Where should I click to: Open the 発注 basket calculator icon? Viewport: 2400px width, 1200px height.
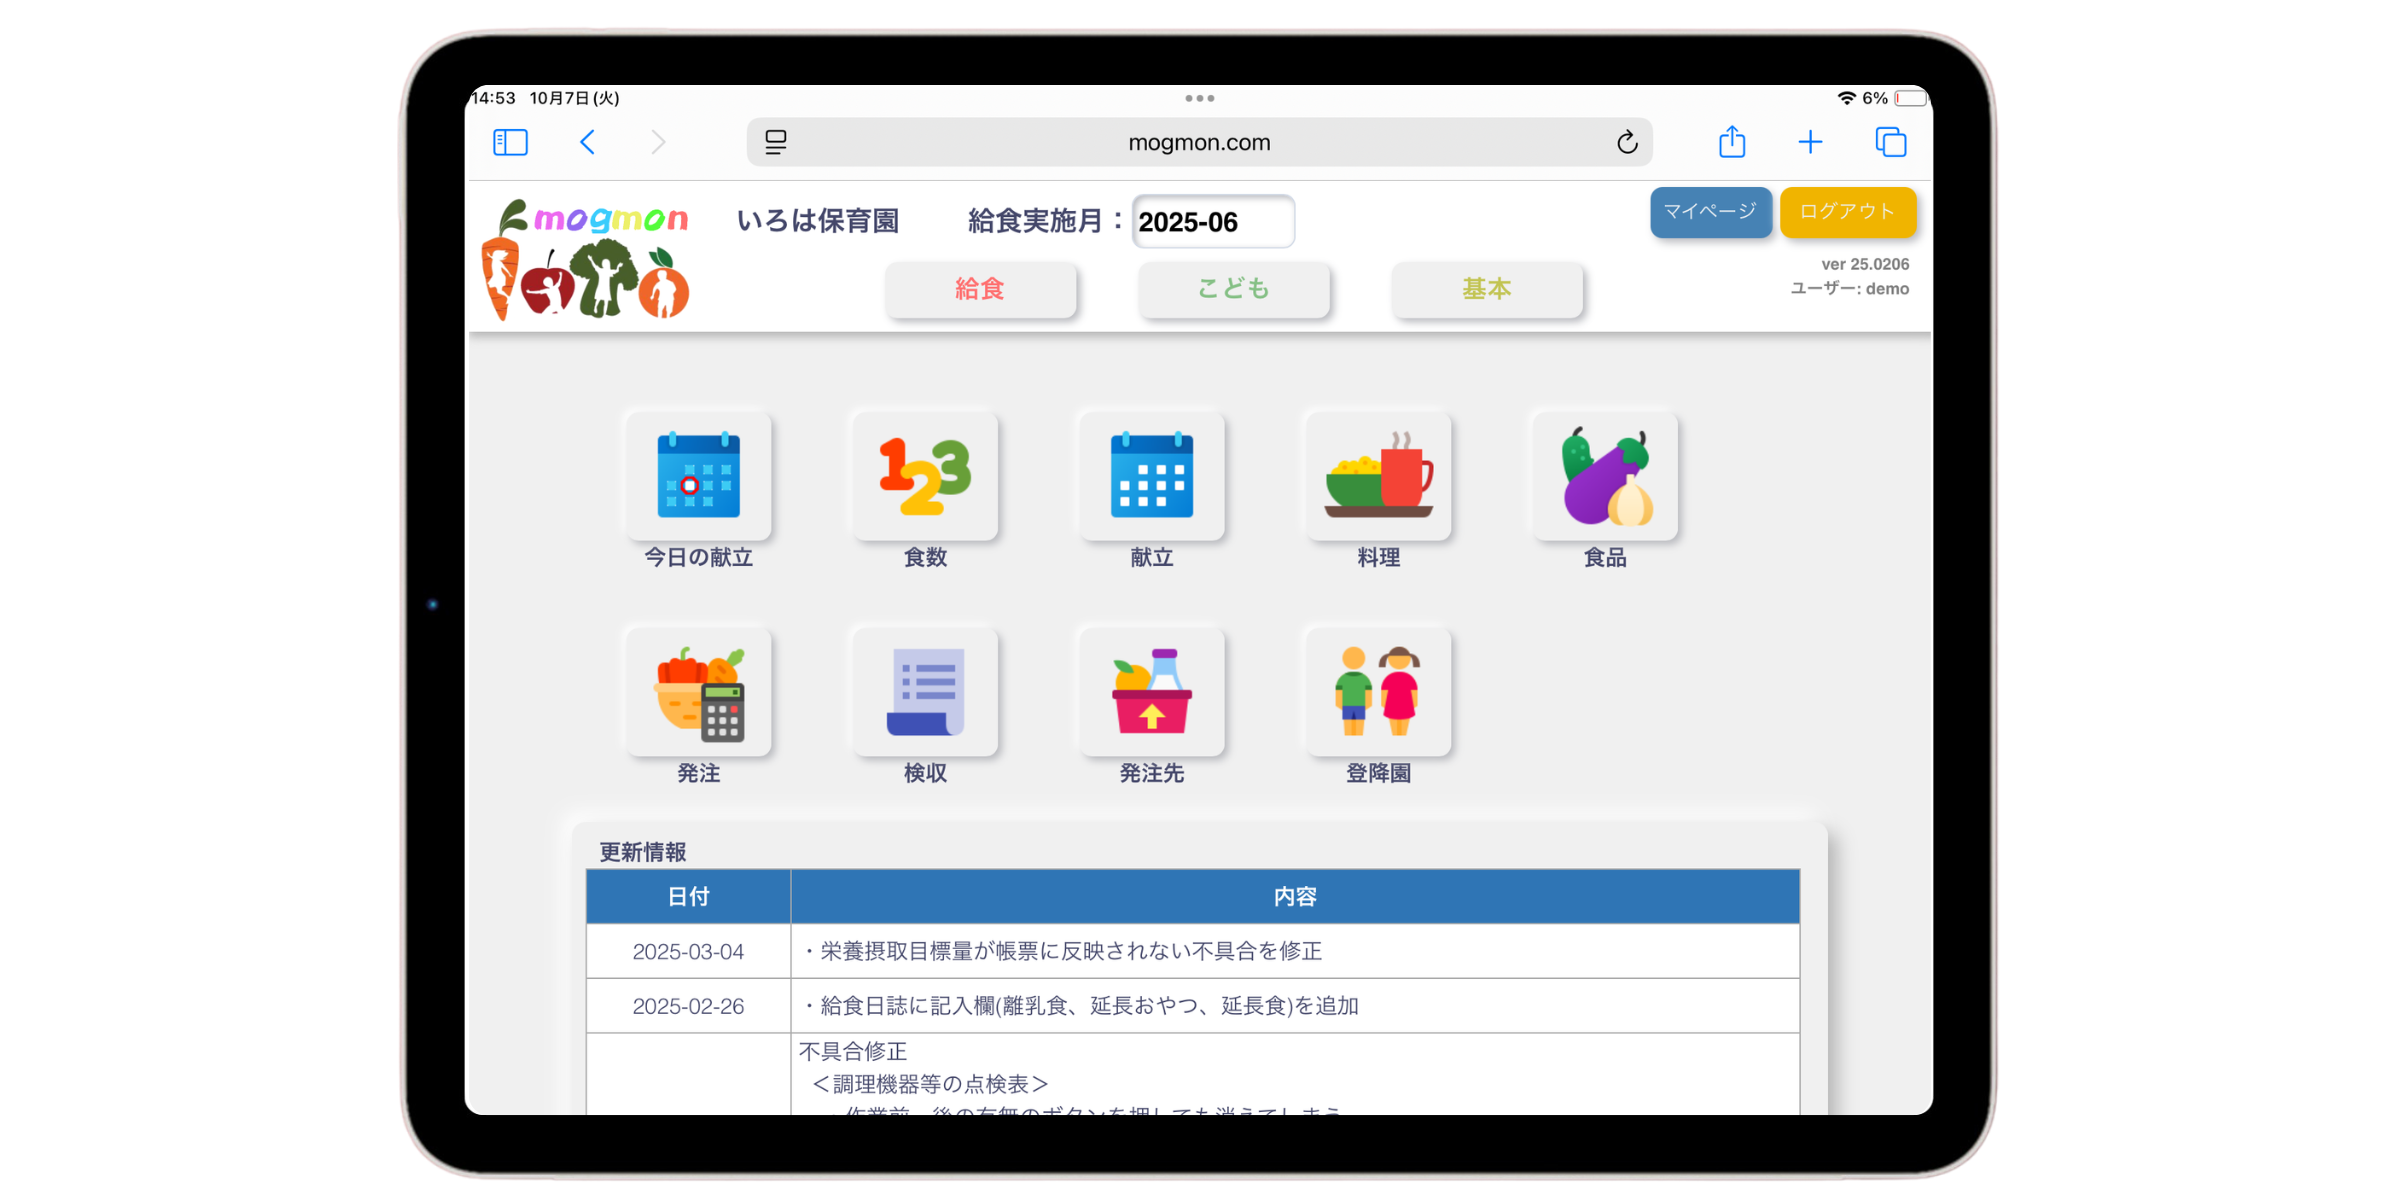(x=698, y=692)
